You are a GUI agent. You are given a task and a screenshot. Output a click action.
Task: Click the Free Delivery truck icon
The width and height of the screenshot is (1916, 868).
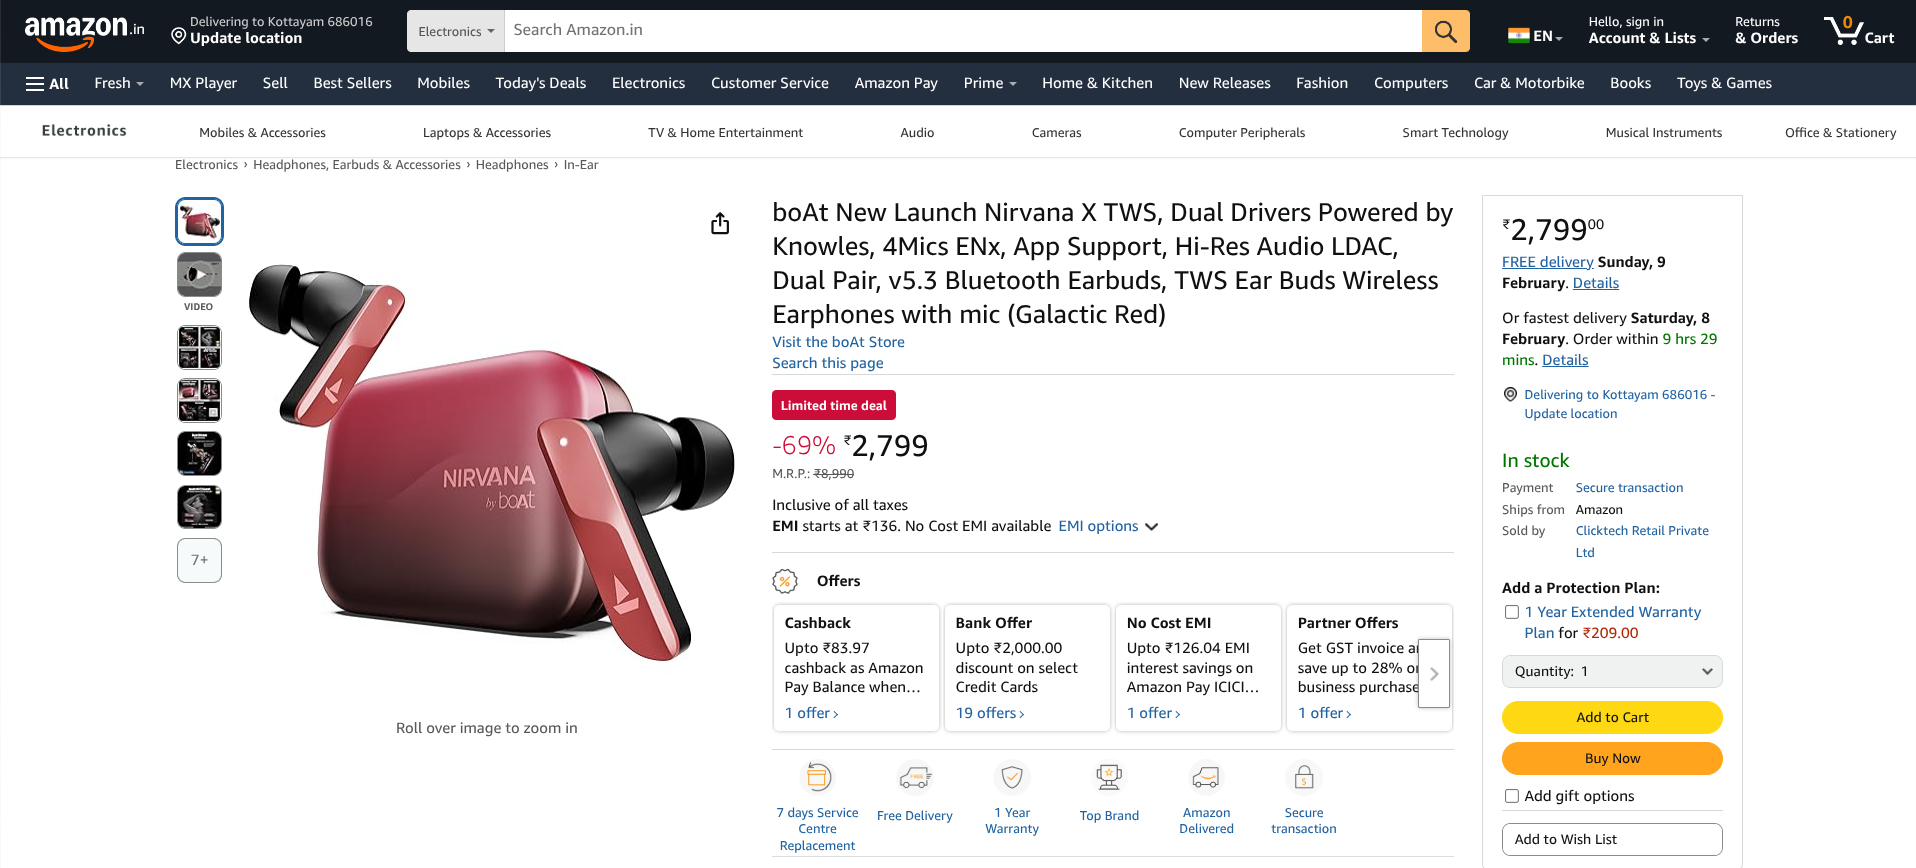pos(915,777)
